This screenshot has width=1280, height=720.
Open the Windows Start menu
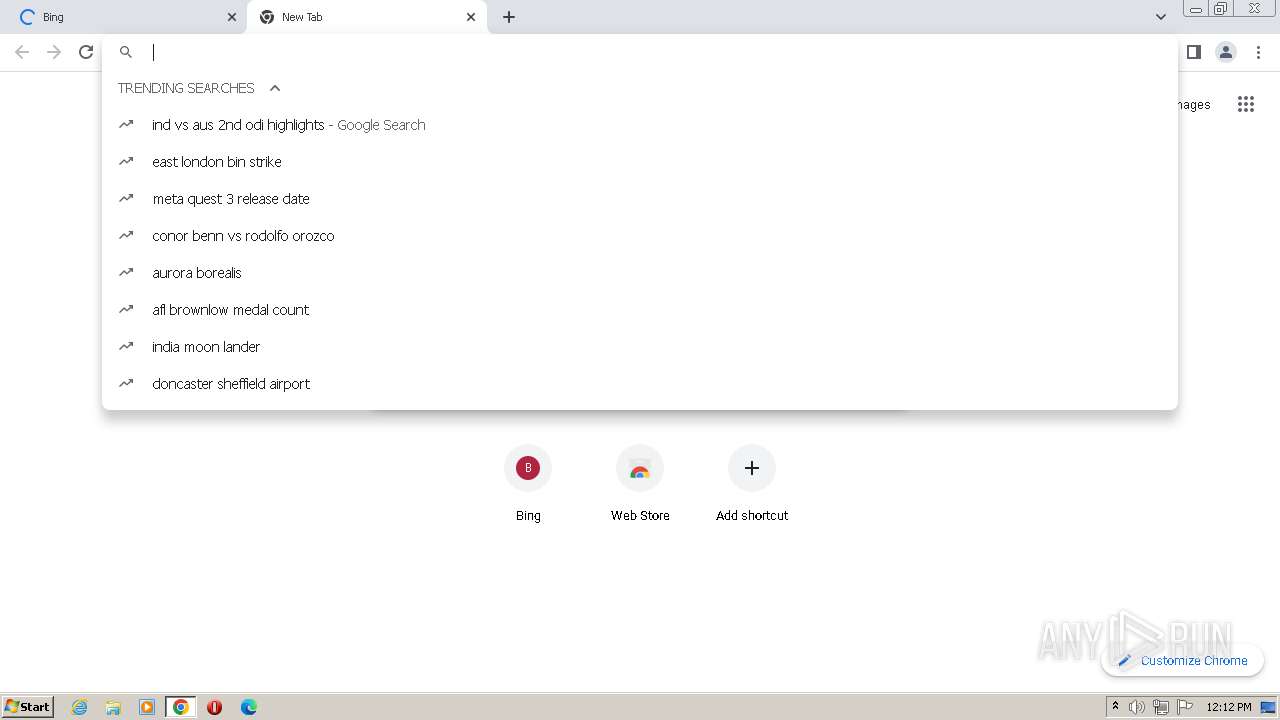pos(28,707)
